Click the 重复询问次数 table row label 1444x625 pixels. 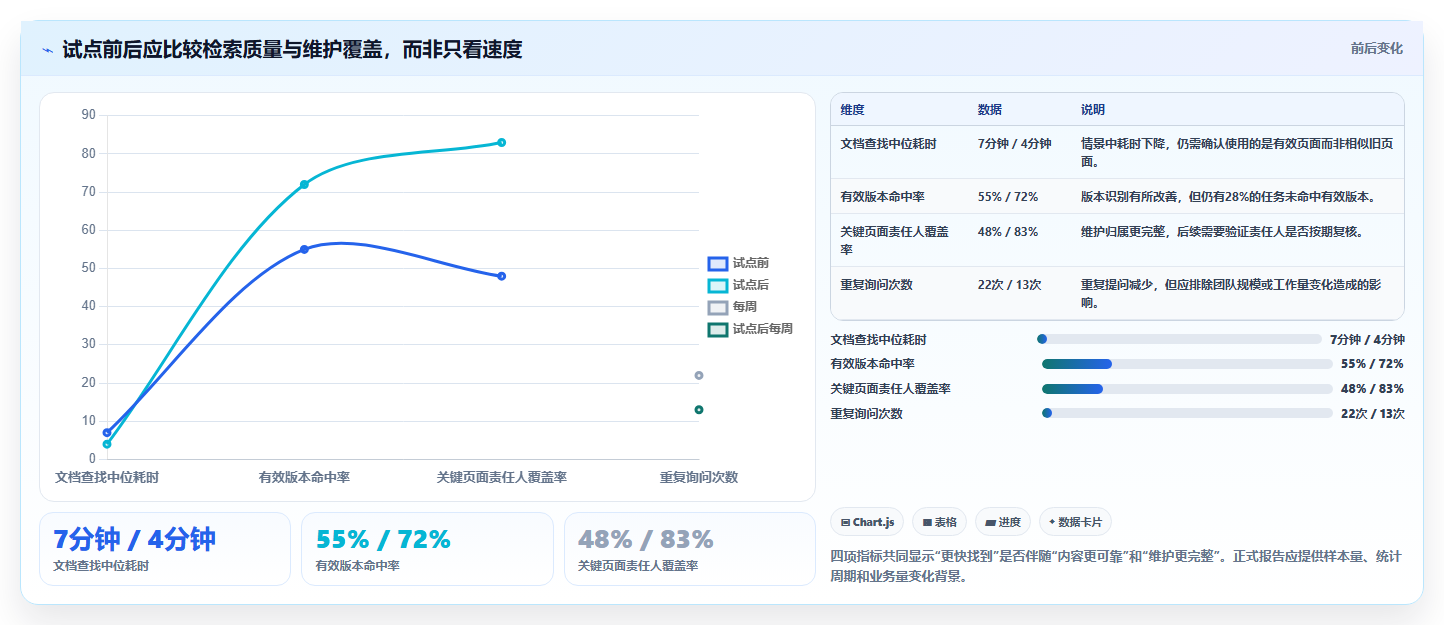pos(877,285)
